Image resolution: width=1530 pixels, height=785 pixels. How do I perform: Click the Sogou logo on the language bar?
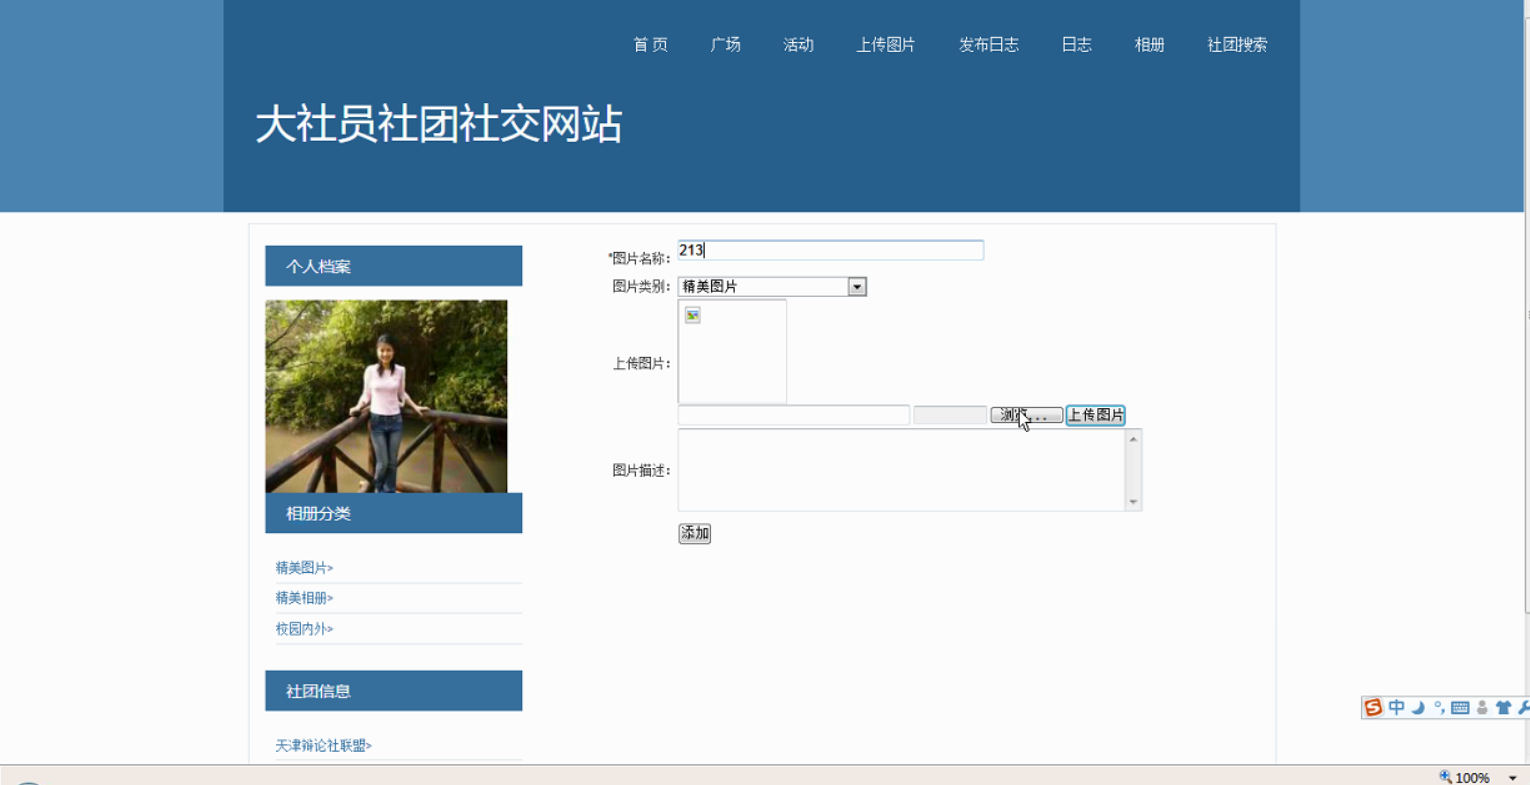1372,707
